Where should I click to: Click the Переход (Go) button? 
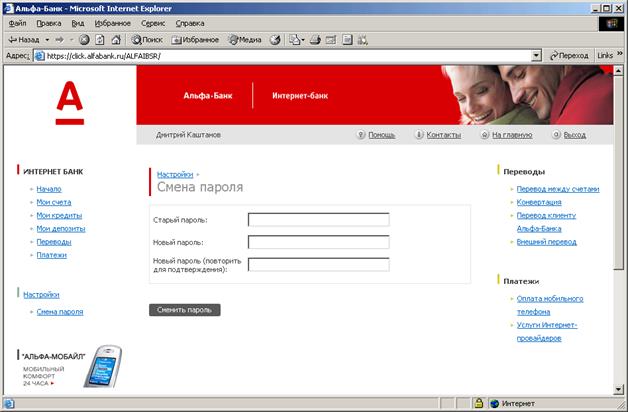(569, 56)
